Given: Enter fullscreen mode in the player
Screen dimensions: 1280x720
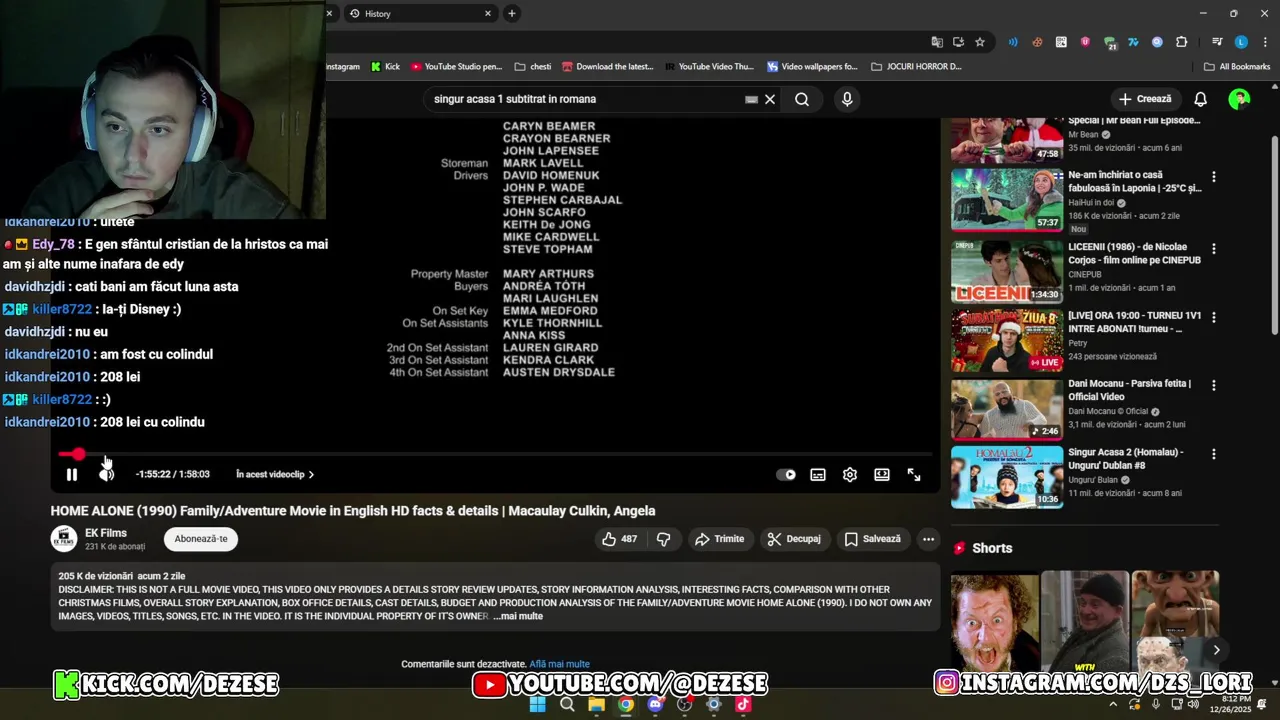Looking at the screenshot, I should [914, 475].
